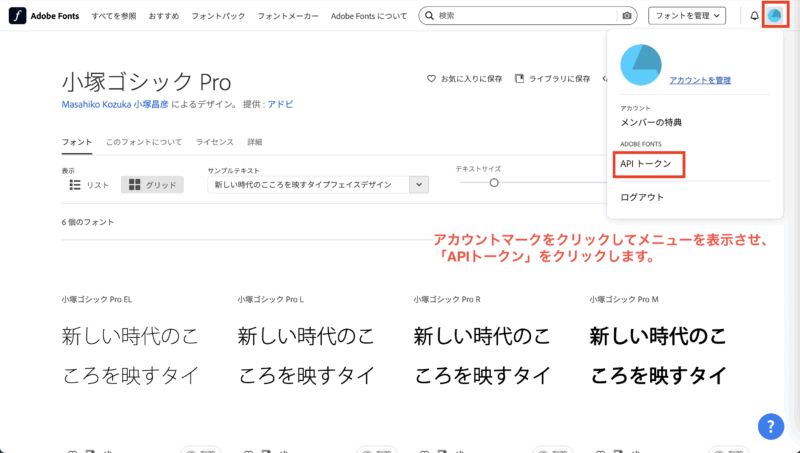Click お気に入りに保存 text button
Image resolution: width=800 pixels, height=453 pixels.
(x=471, y=79)
